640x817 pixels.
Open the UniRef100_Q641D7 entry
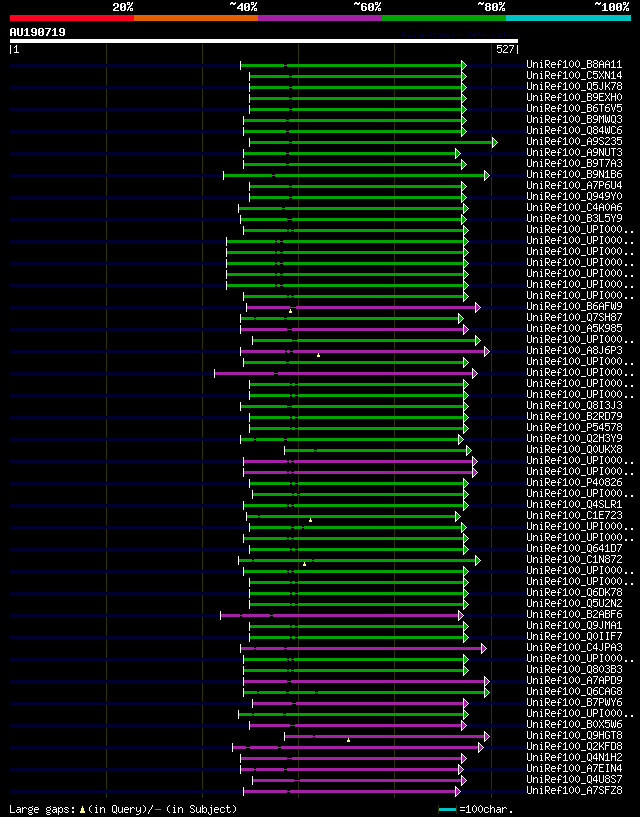click(x=574, y=548)
